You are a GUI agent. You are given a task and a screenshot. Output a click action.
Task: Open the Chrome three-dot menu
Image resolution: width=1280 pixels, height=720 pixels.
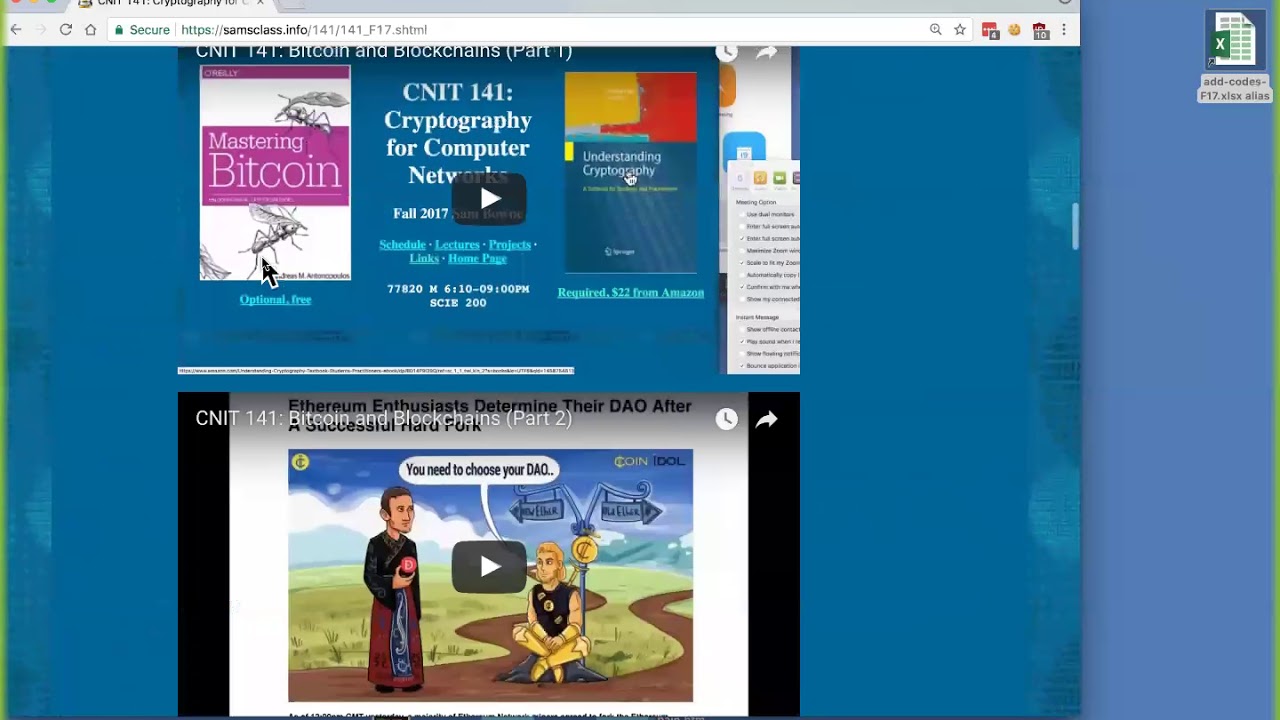(1064, 30)
